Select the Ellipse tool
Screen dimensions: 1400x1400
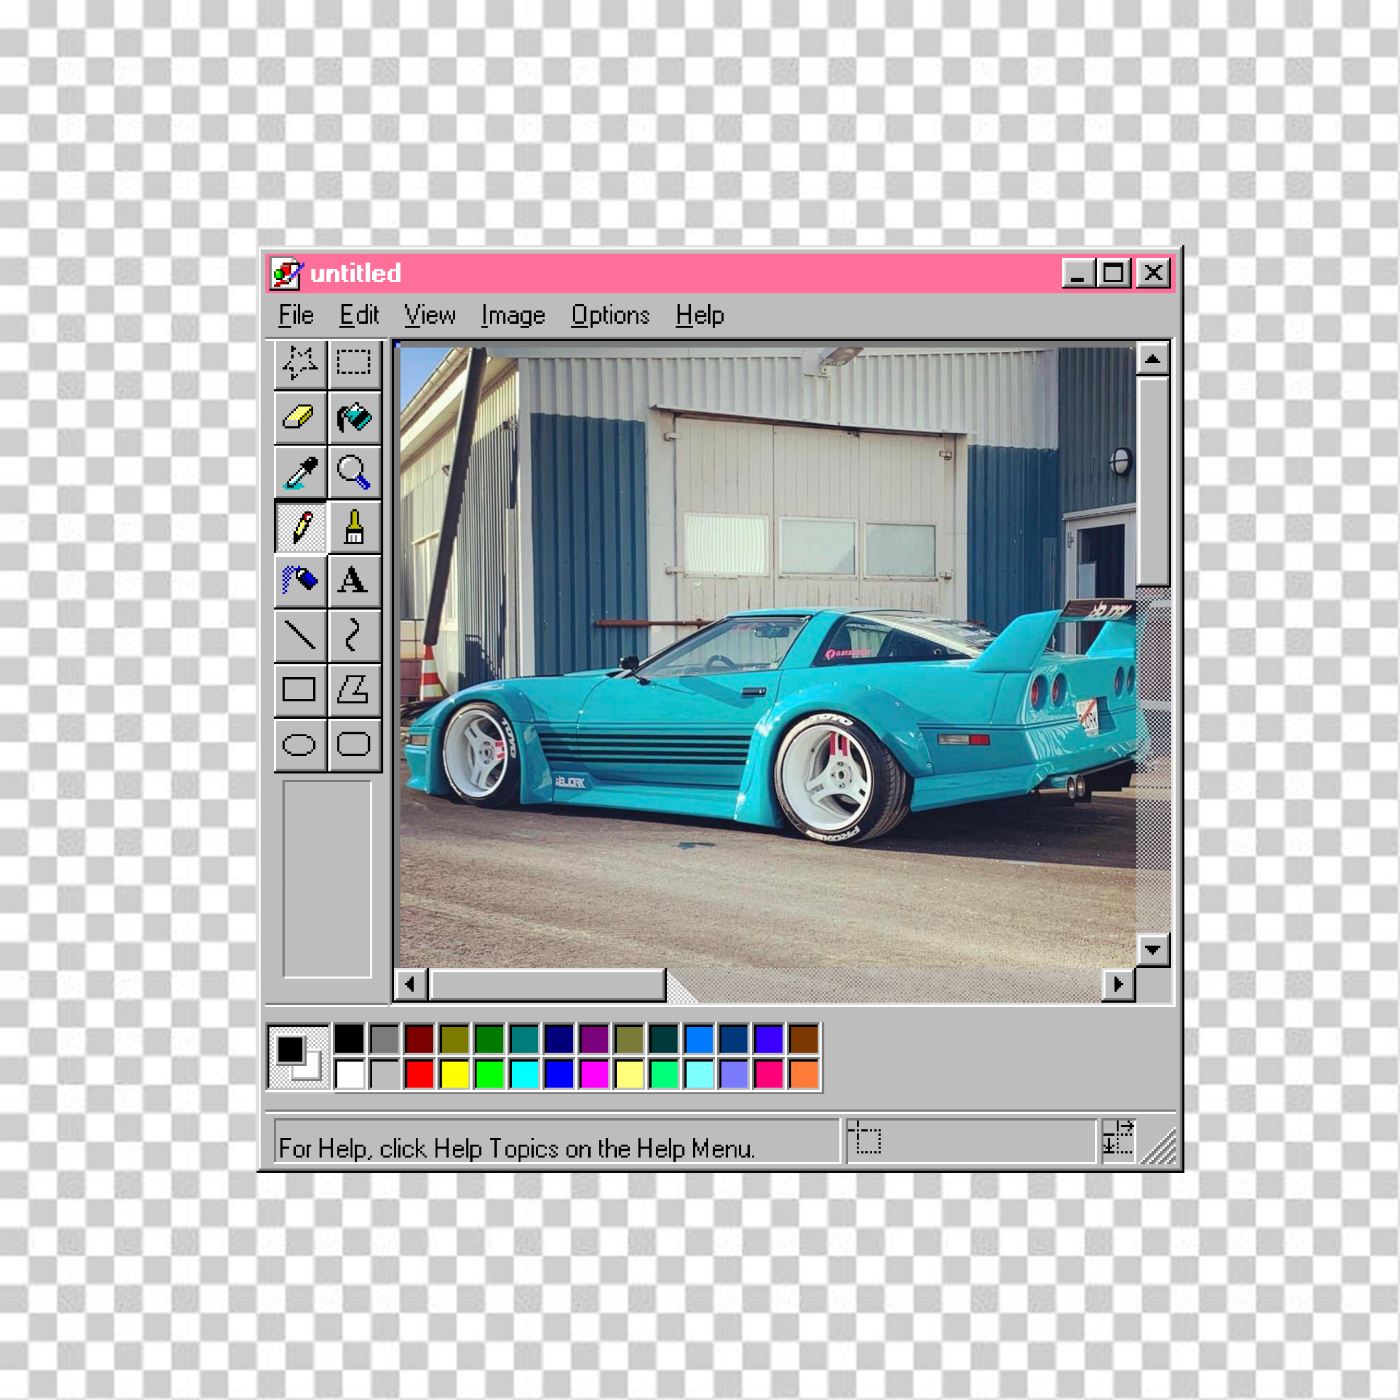tap(300, 744)
